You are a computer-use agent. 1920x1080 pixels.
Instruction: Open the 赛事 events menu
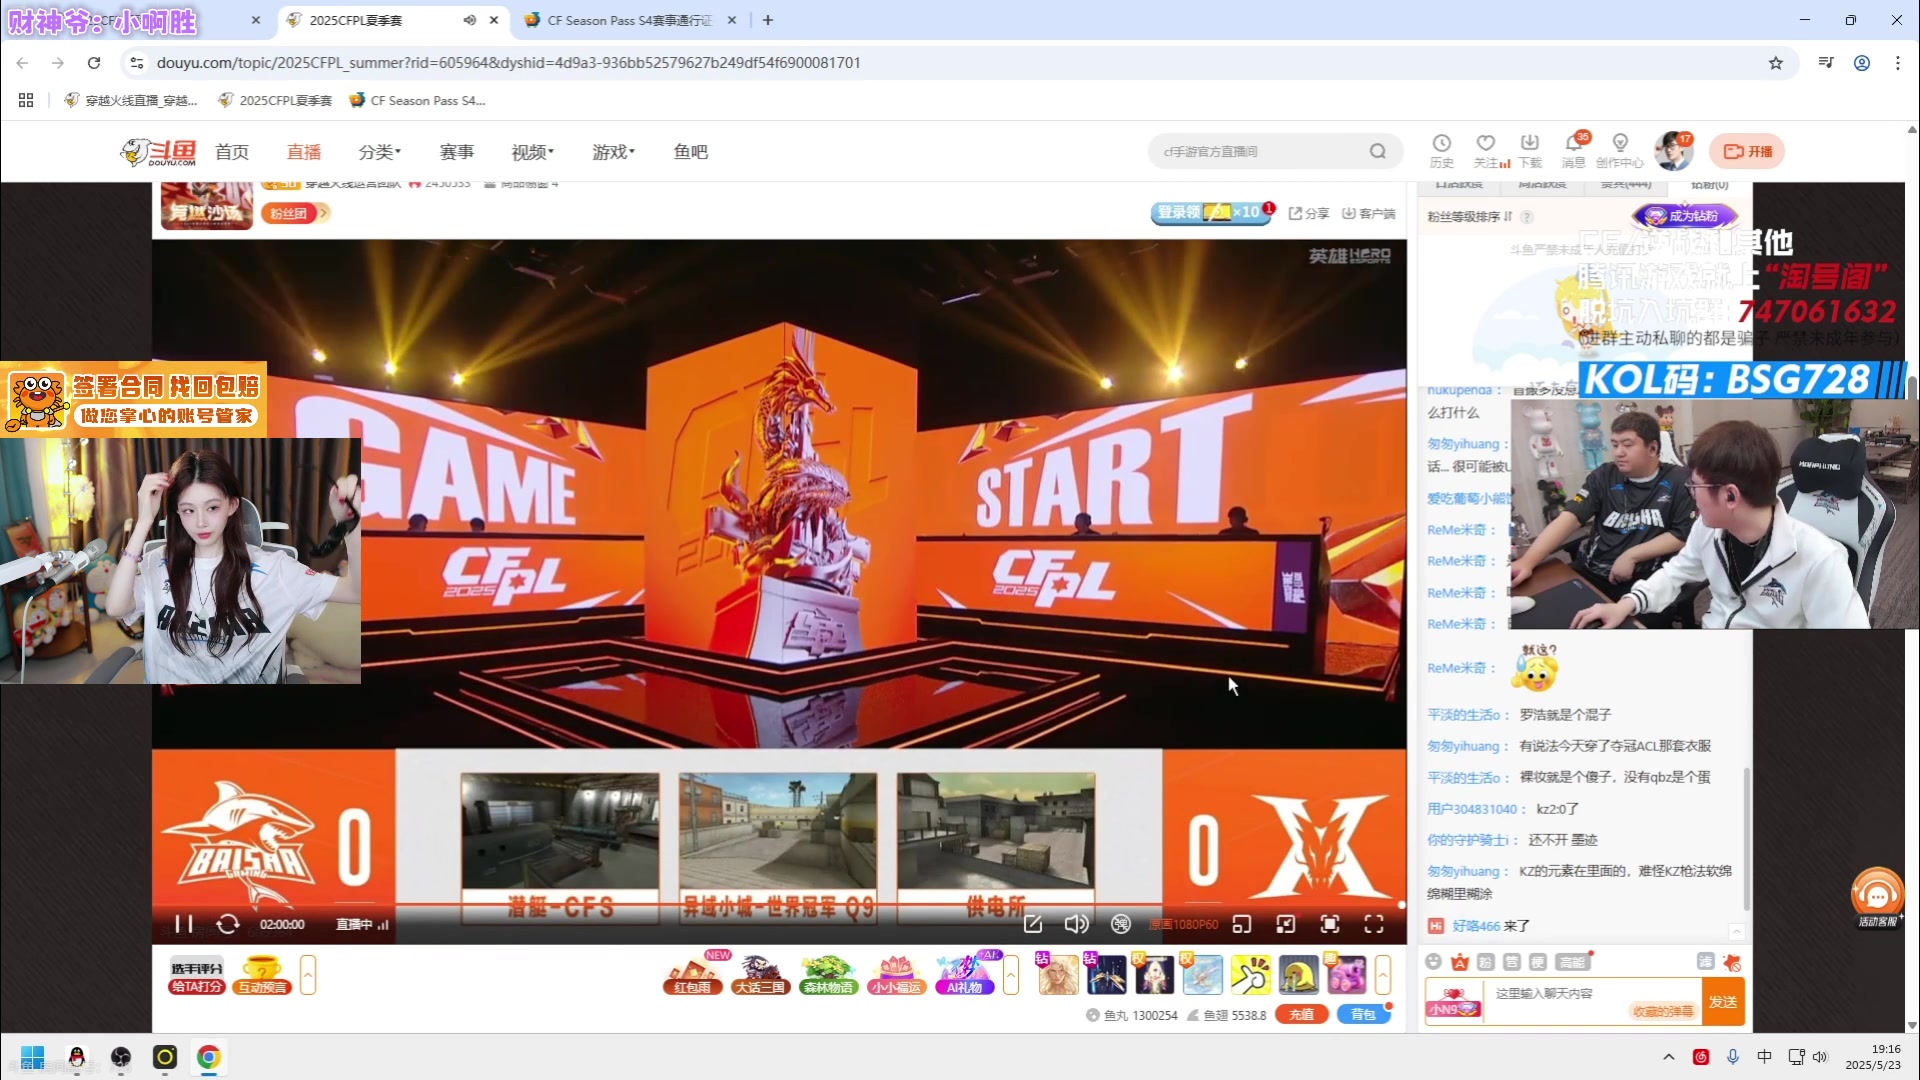coord(457,152)
